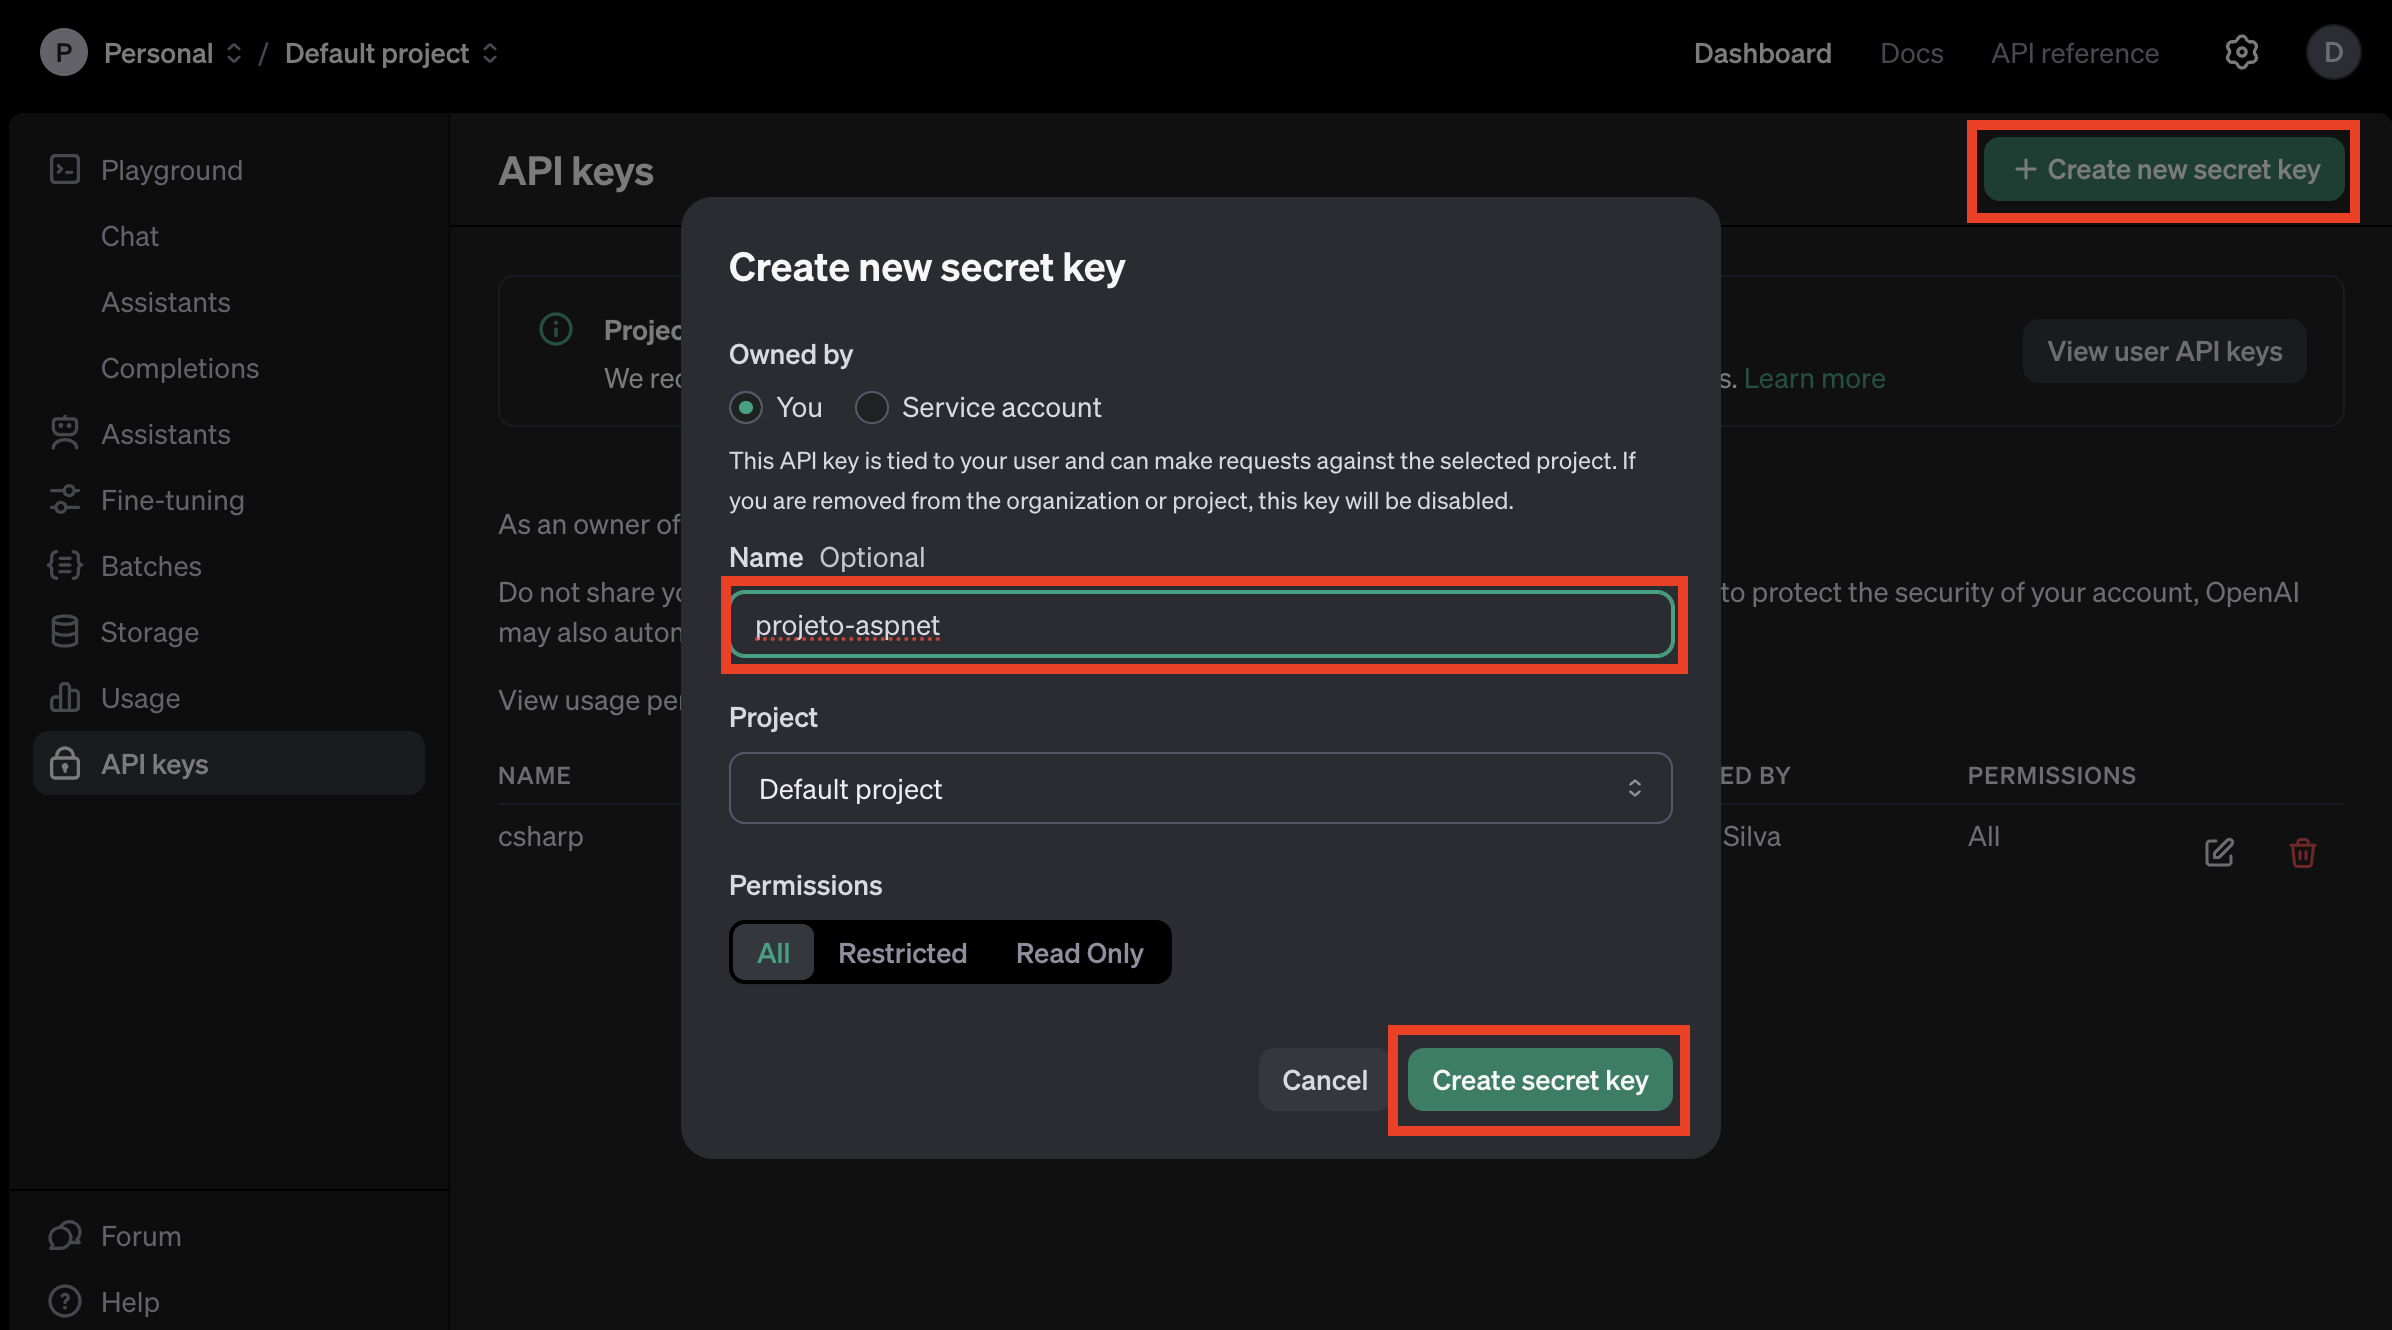Open the Learn more link
Viewport: 2392px width, 1330px height.
(1813, 378)
